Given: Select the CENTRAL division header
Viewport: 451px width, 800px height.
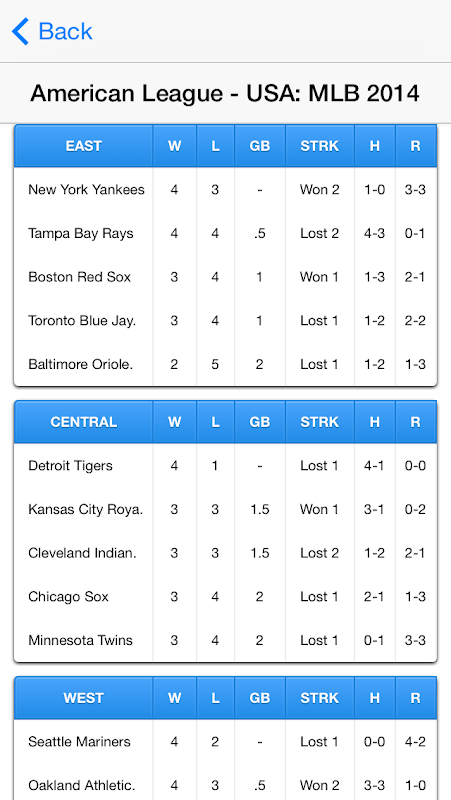Looking at the screenshot, I should [84, 422].
